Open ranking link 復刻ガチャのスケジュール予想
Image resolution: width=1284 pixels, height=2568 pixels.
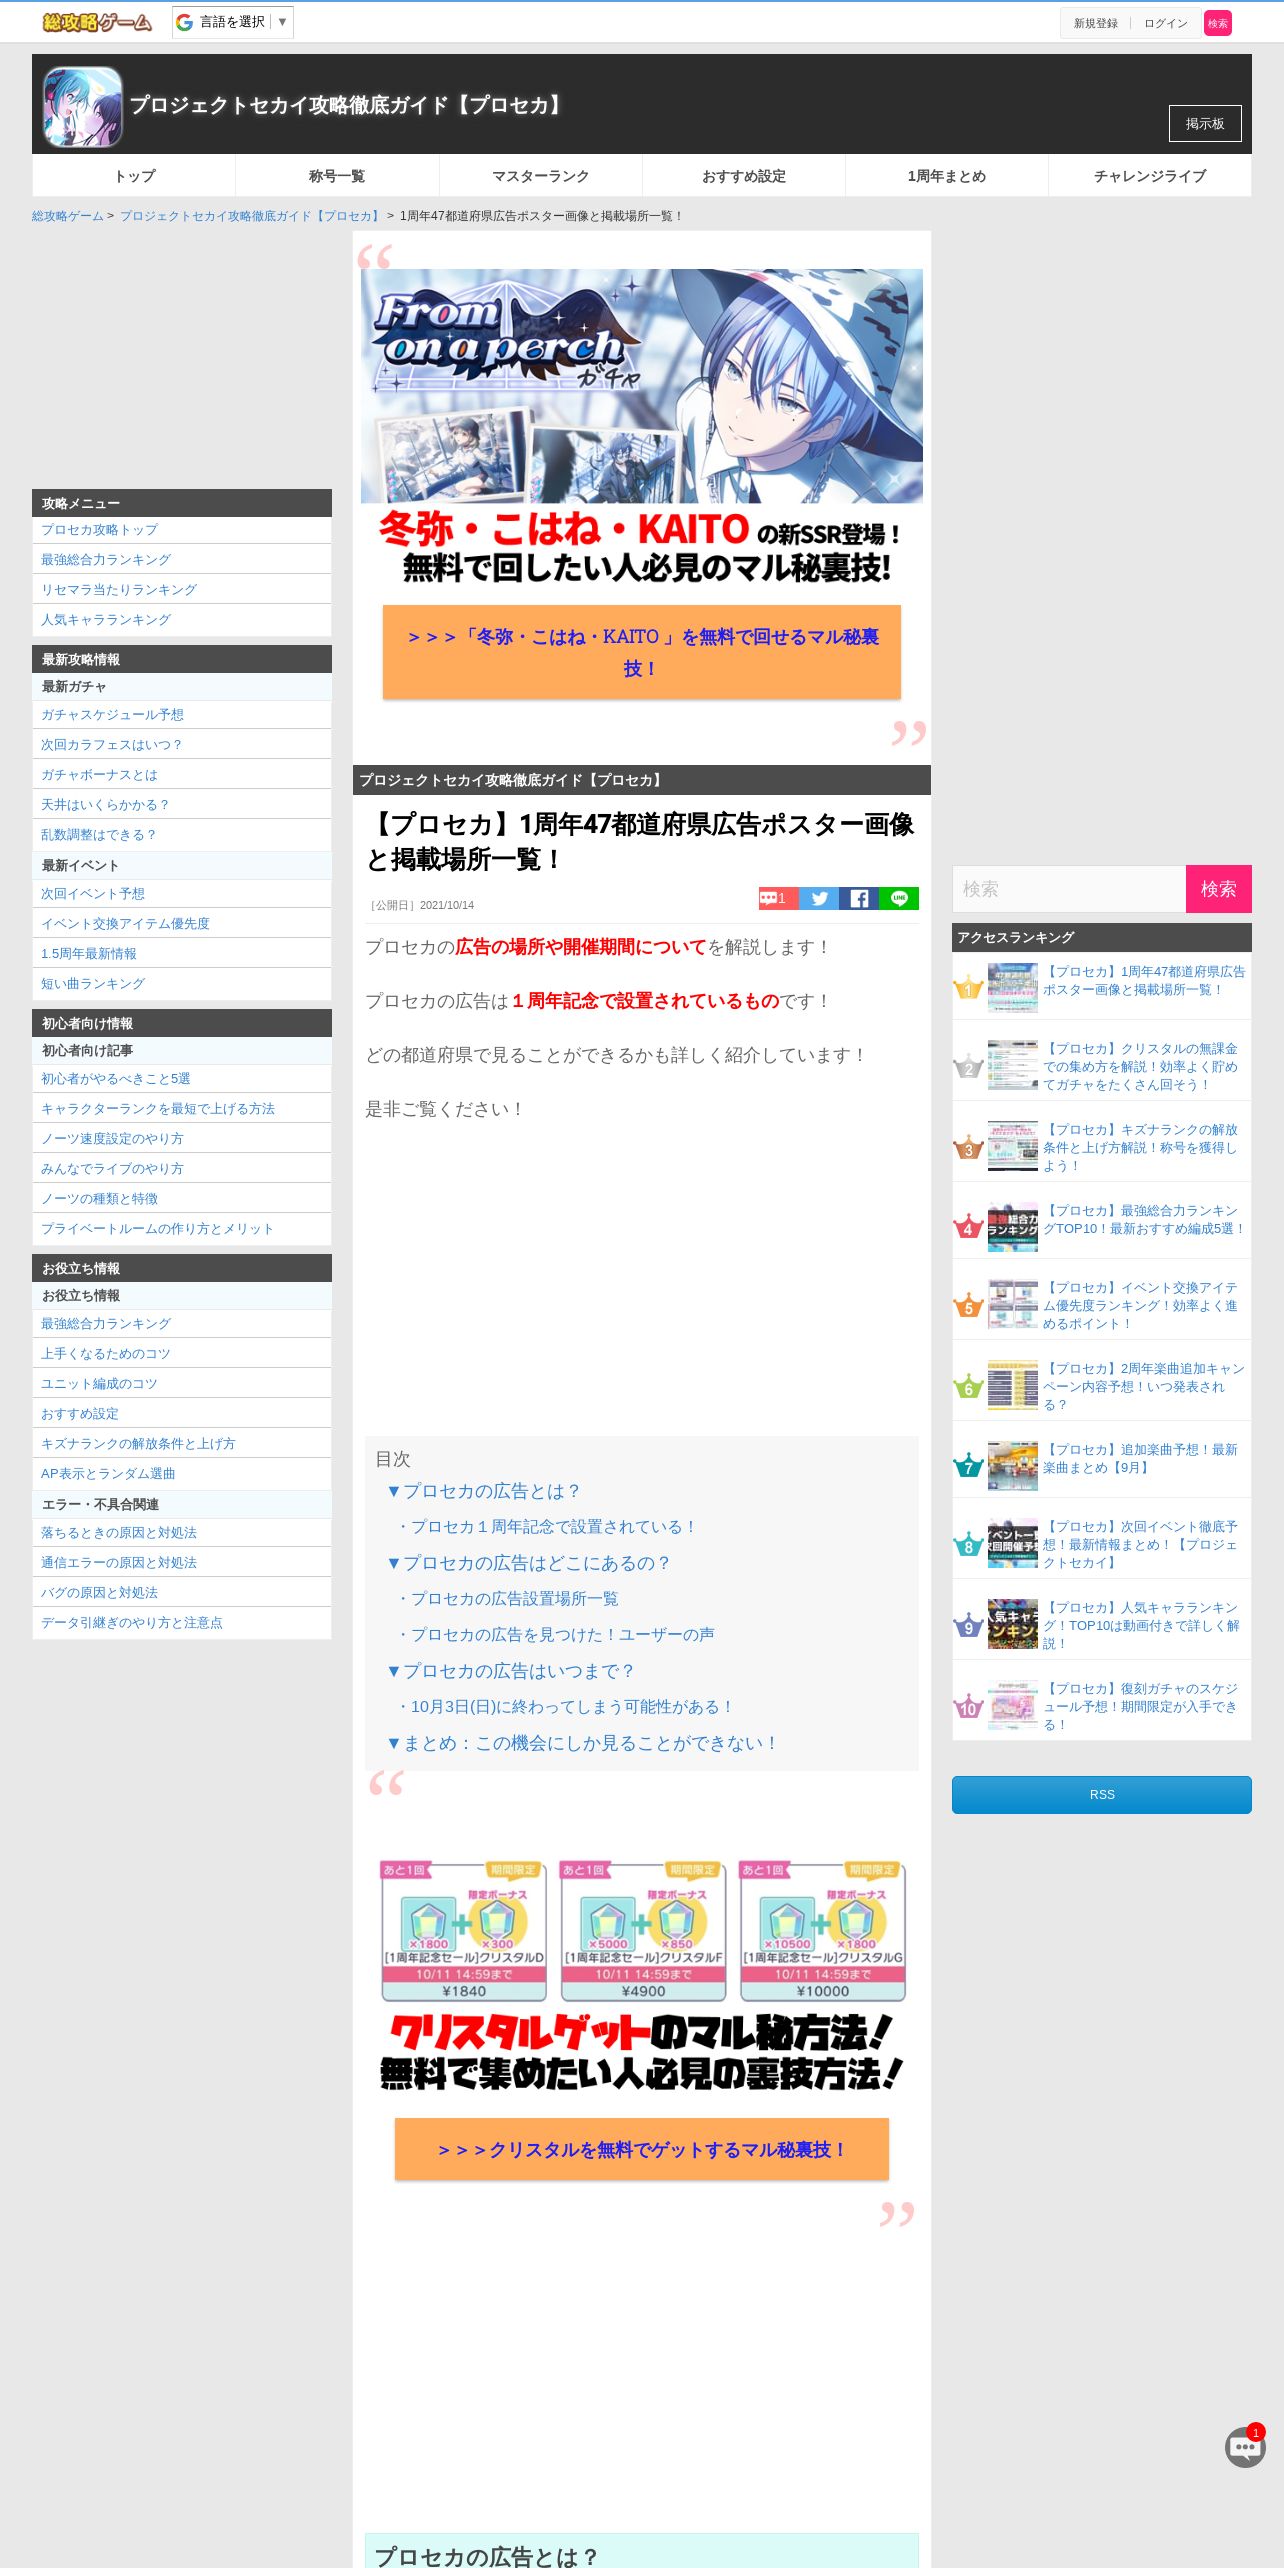1140,1706
